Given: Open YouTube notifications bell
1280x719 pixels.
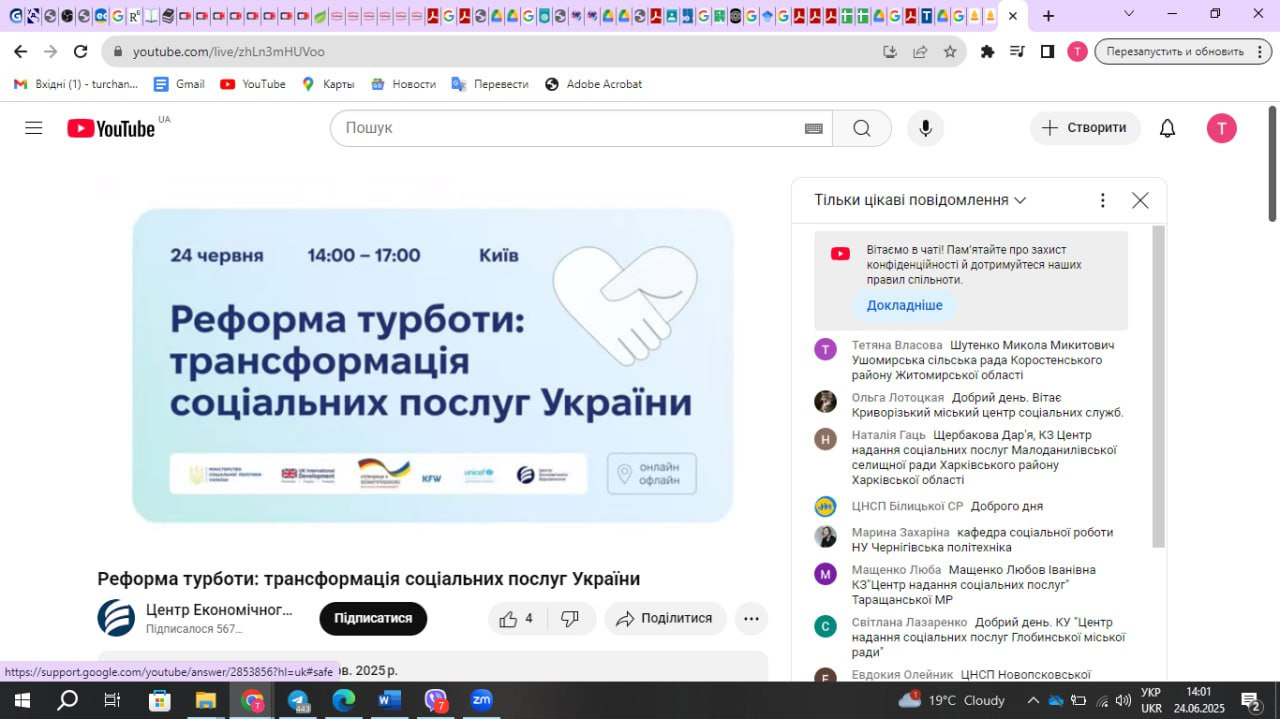Looking at the screenshot, I should pos(1167,128).
